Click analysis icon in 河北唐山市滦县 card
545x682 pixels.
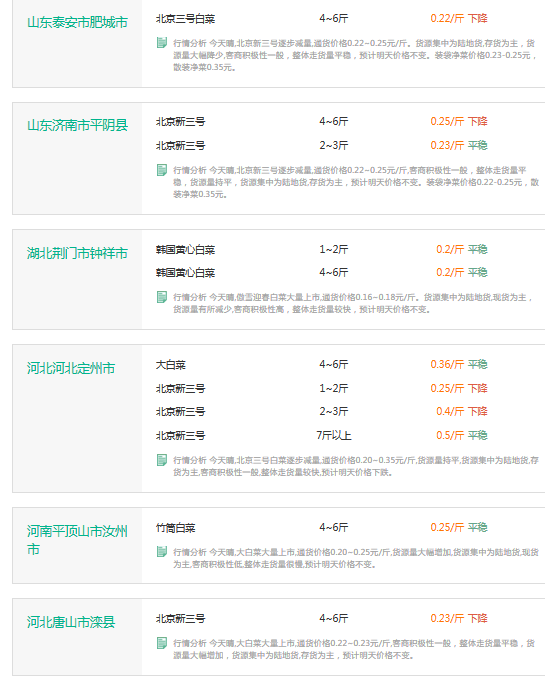[x=162, y=642]
